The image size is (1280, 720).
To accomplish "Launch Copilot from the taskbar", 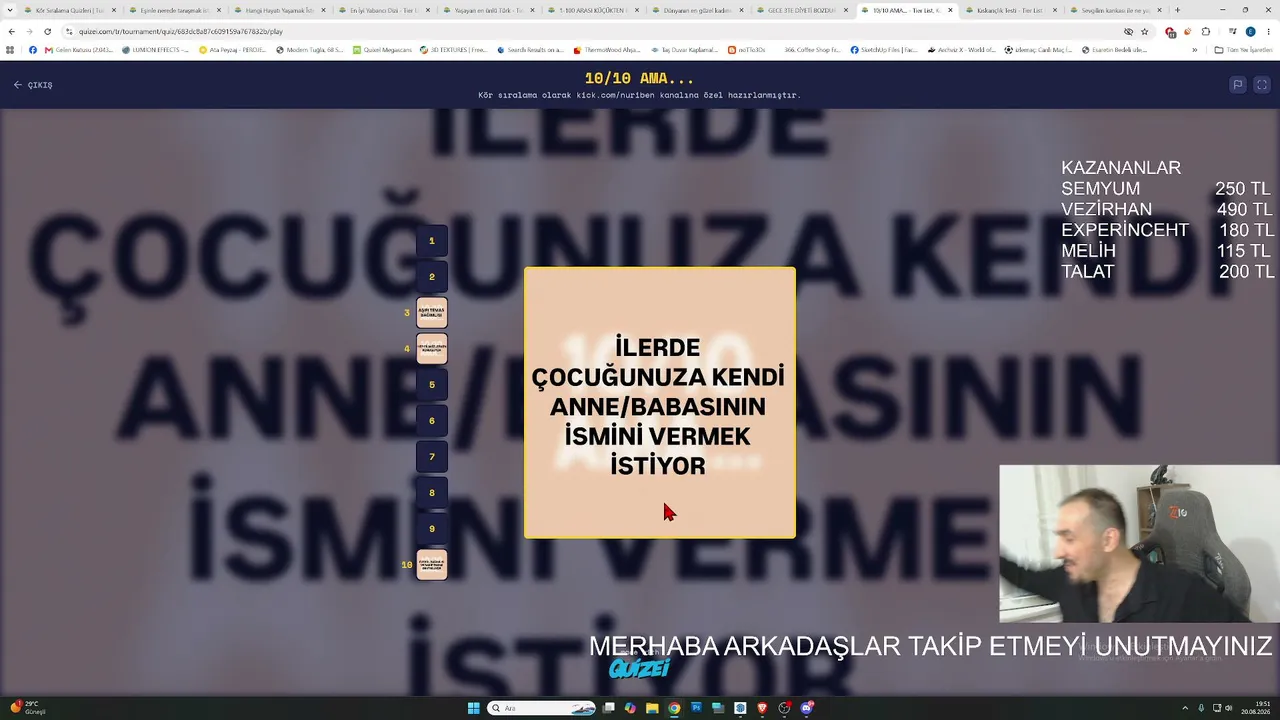I will [x=630, y=708].
